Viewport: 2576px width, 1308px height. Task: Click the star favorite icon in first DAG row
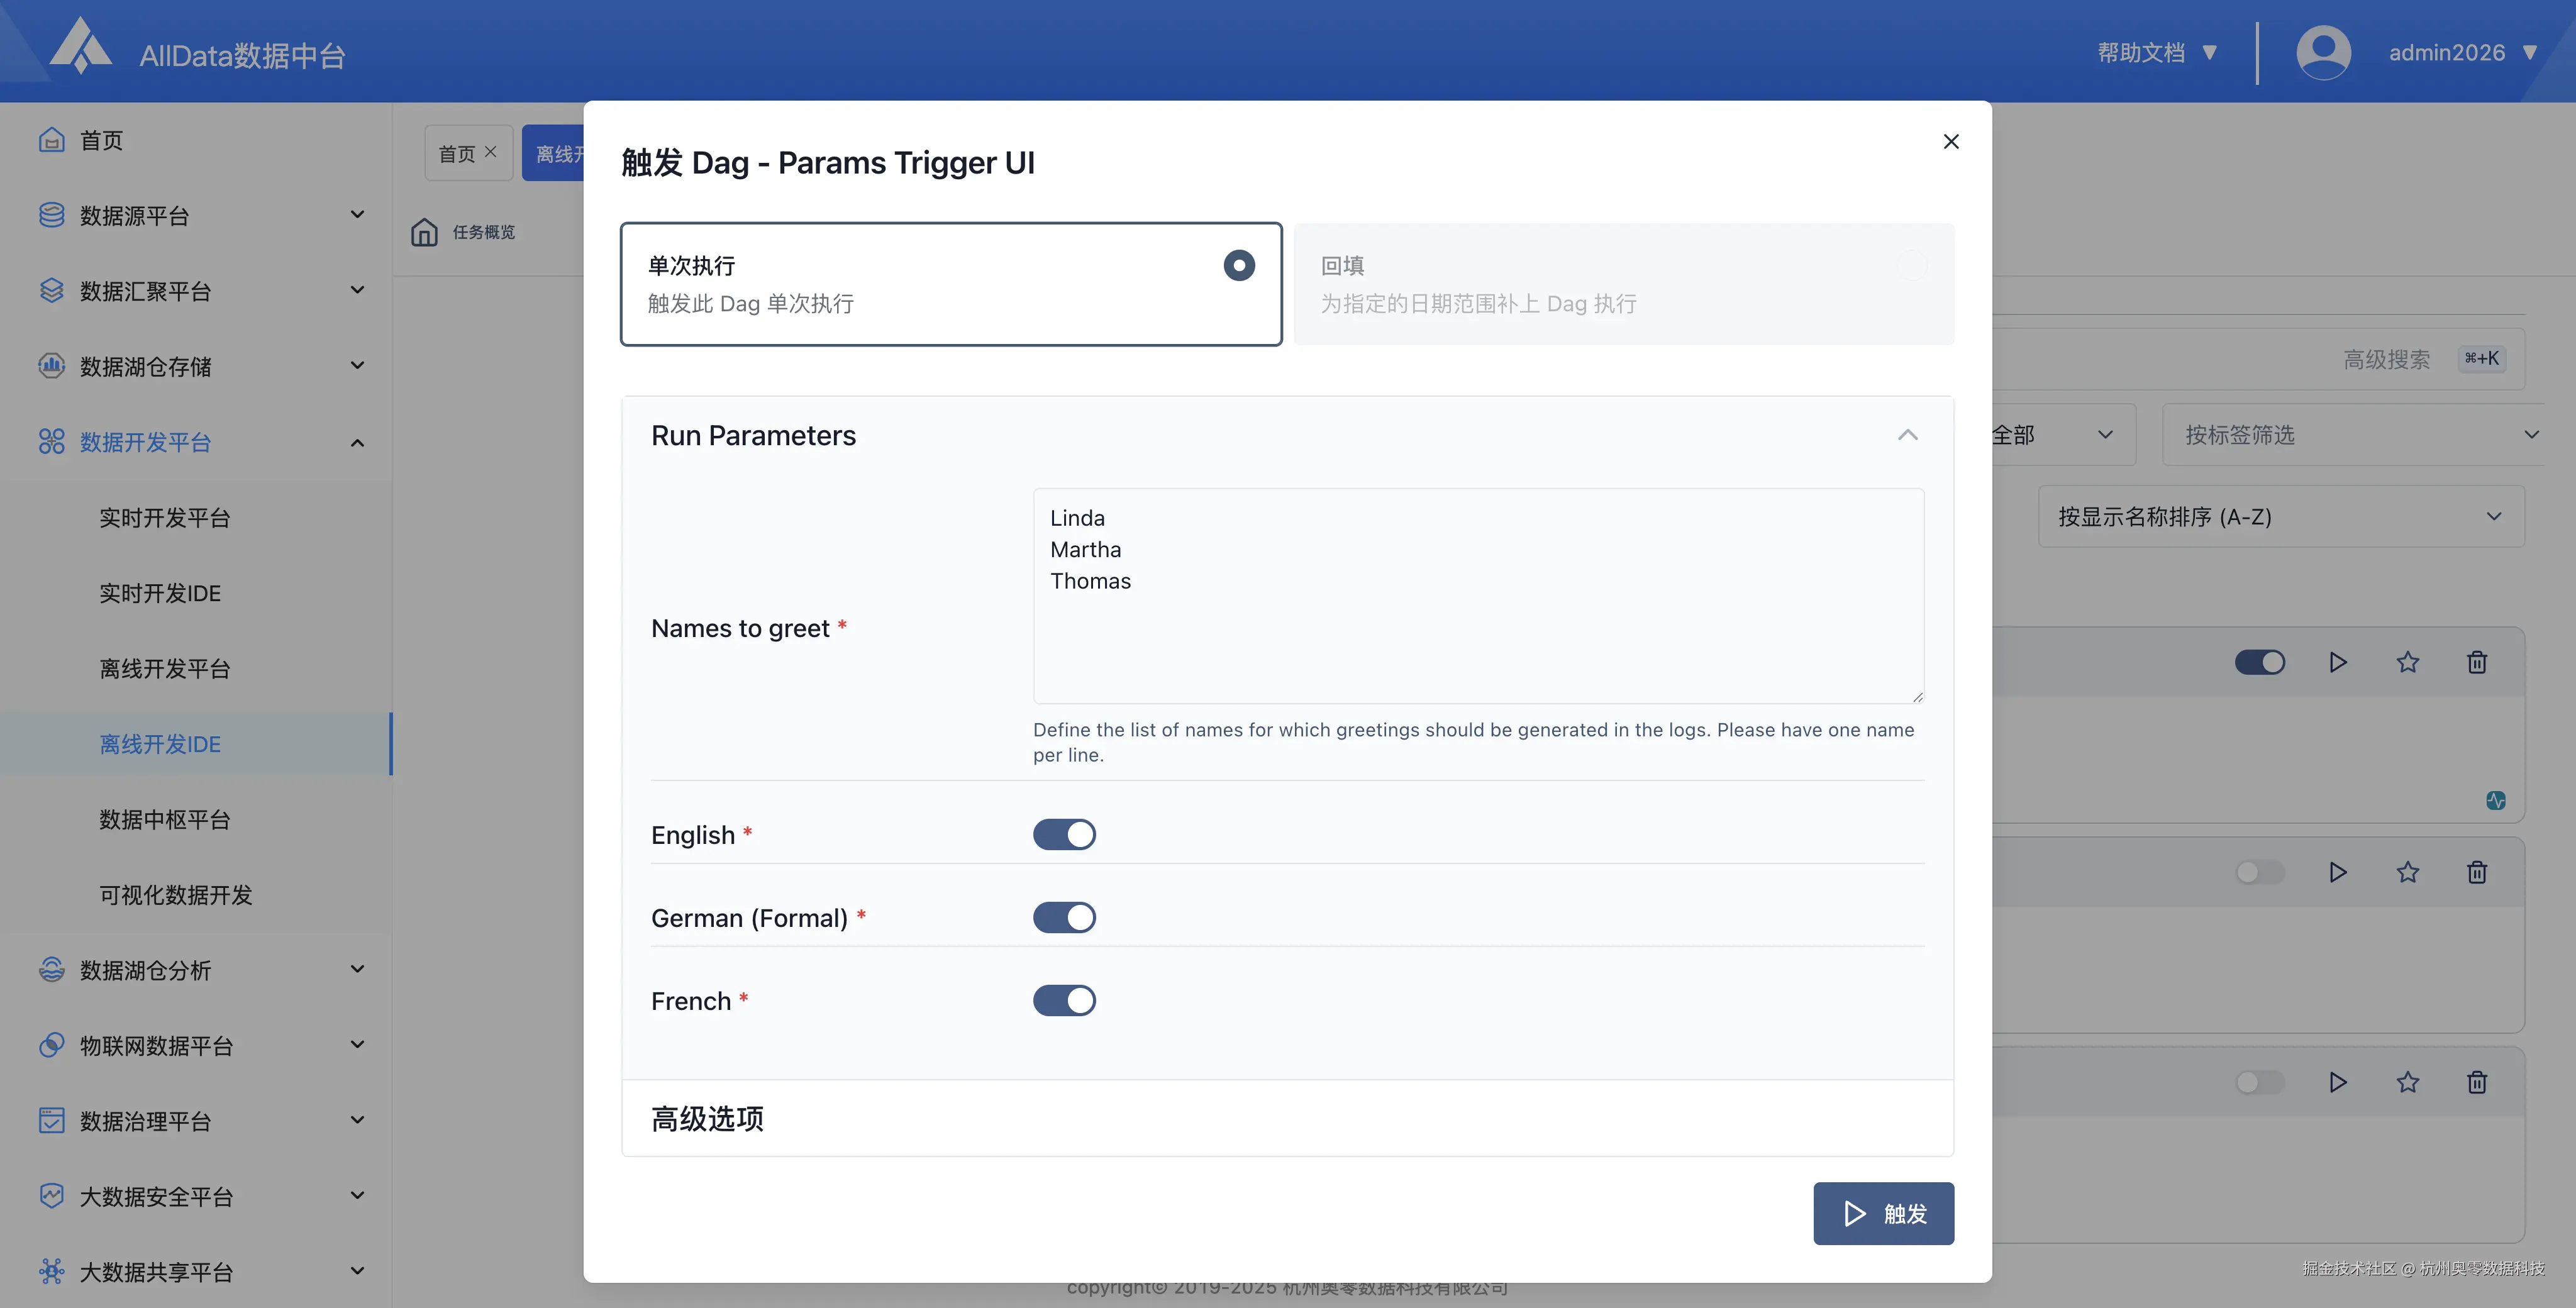point(2407,662)
